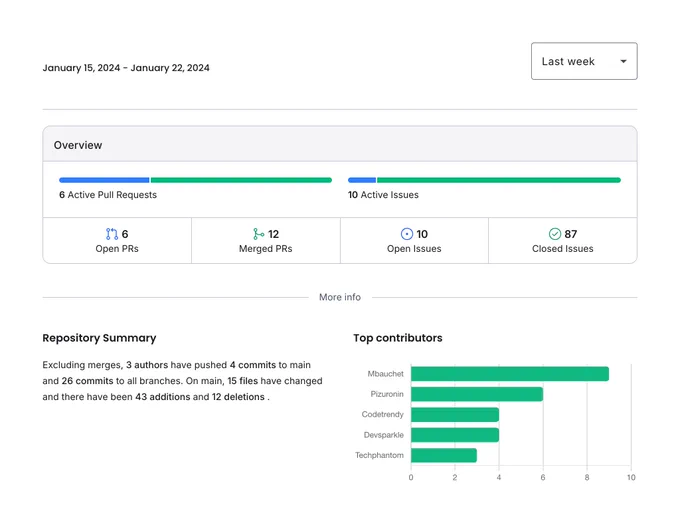Click the Techphantom name label in chart

click(379, 455)
